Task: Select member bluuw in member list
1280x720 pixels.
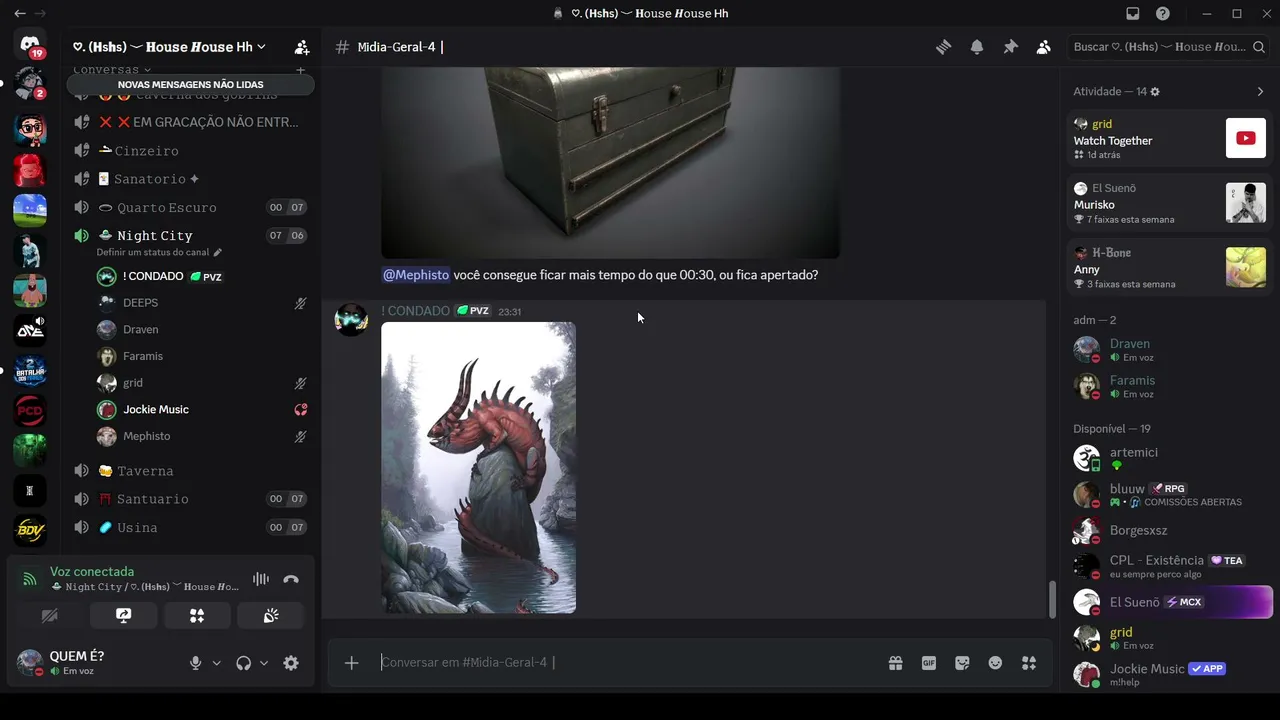Action: 1169,494
